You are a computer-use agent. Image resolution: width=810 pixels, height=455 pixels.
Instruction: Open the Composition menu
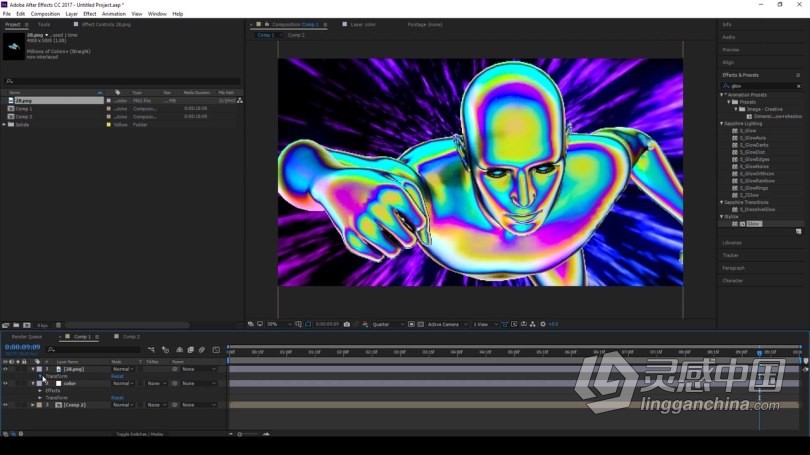click(45, 14)
